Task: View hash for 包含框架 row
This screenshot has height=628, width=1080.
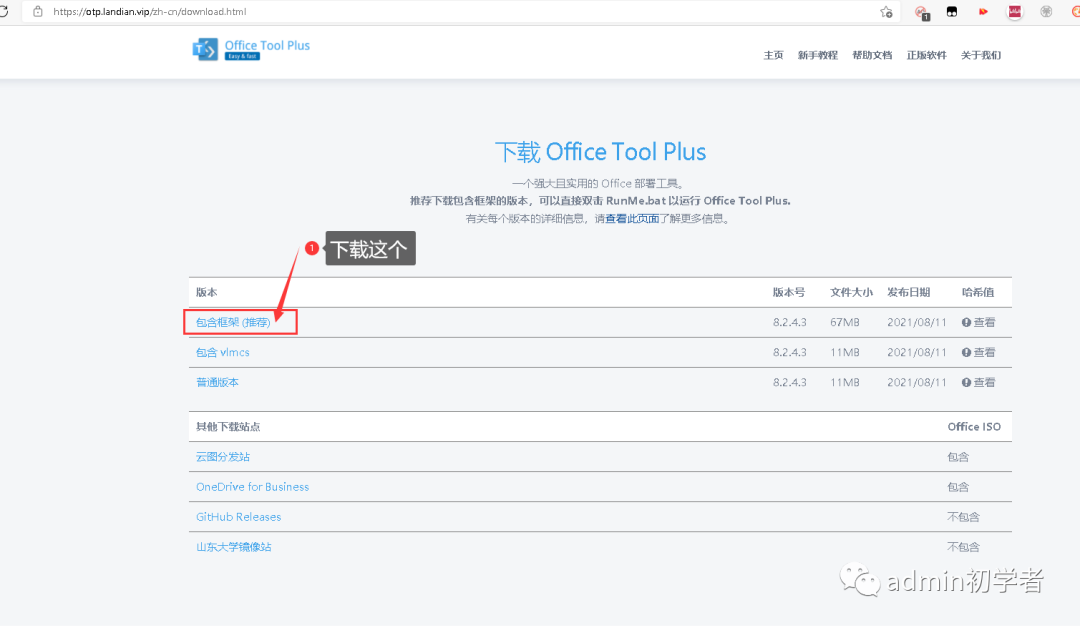Action: [978, 322]
